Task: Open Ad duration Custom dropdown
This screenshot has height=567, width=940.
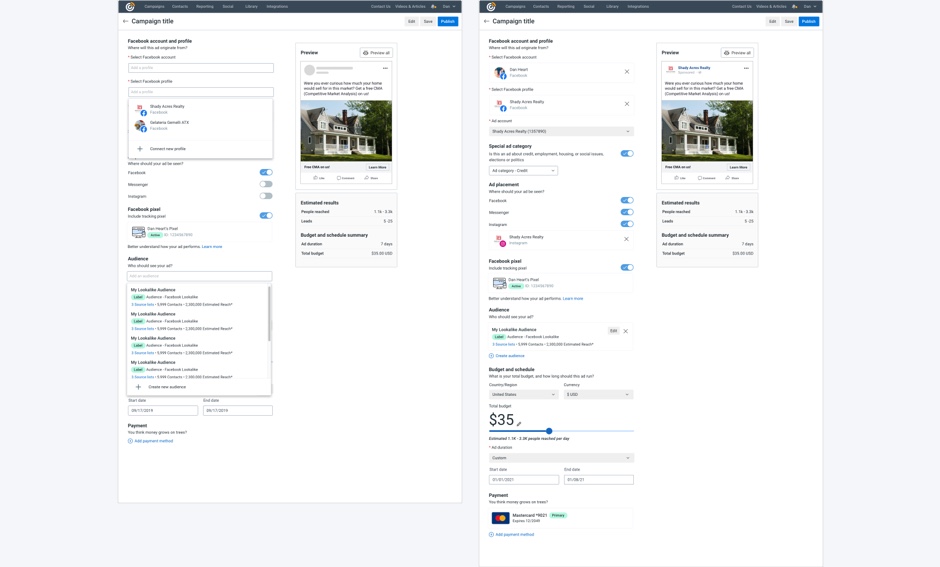Action: point(561,458)
